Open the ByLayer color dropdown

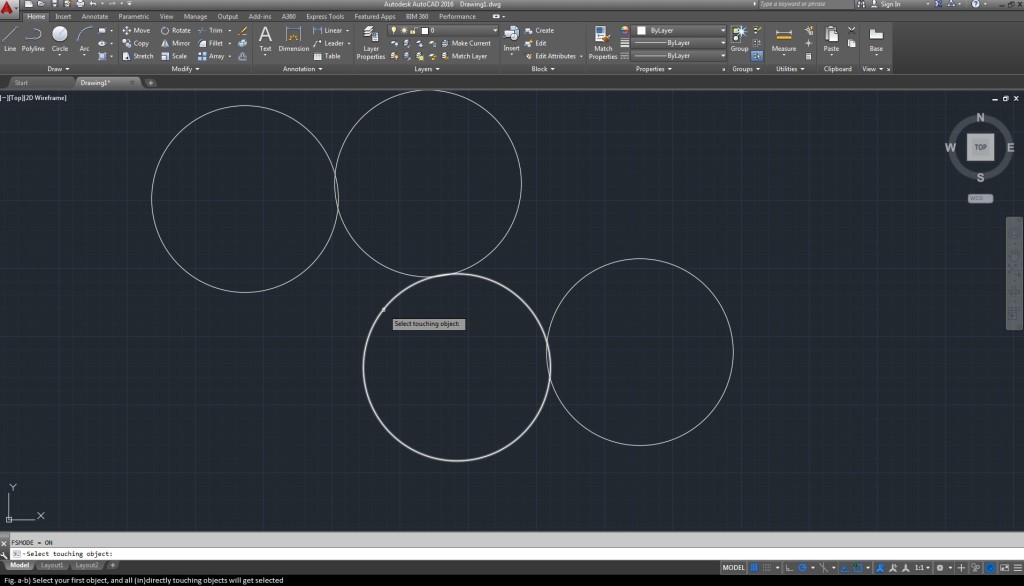click(x=721, y=31)
